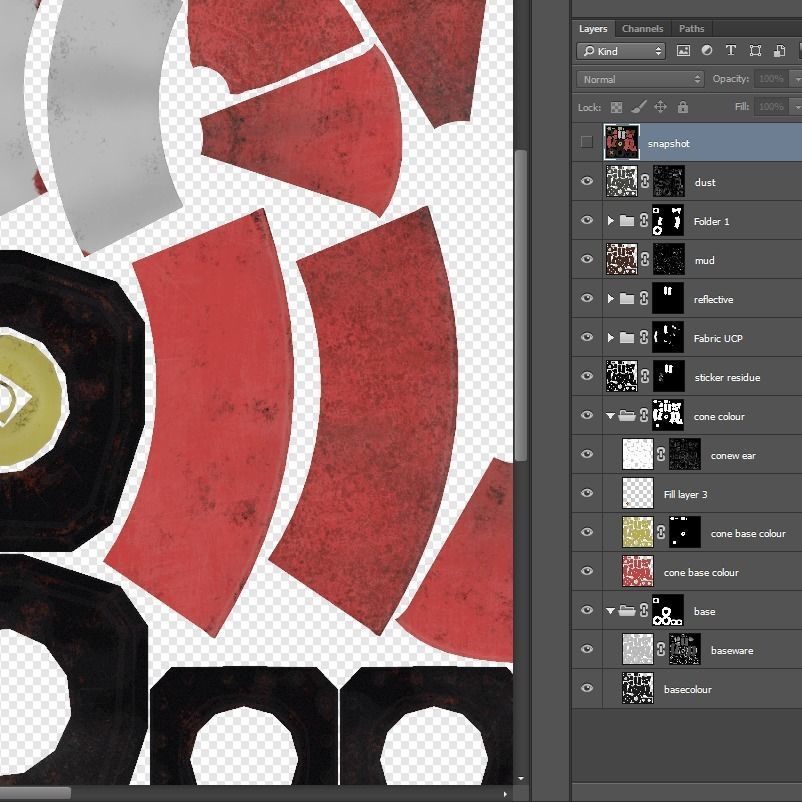
Task: Click open folder icon of cone colour group
Action: pyautogui.click(x=627, y=415)
